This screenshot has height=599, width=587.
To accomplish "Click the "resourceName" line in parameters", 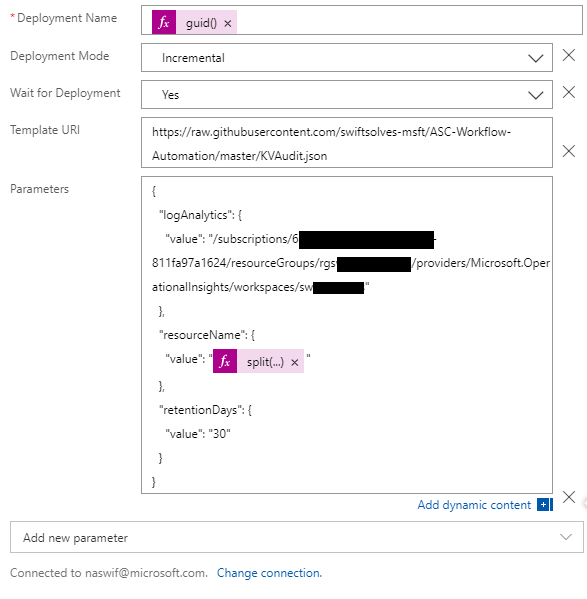I will [x=207, y=335].
